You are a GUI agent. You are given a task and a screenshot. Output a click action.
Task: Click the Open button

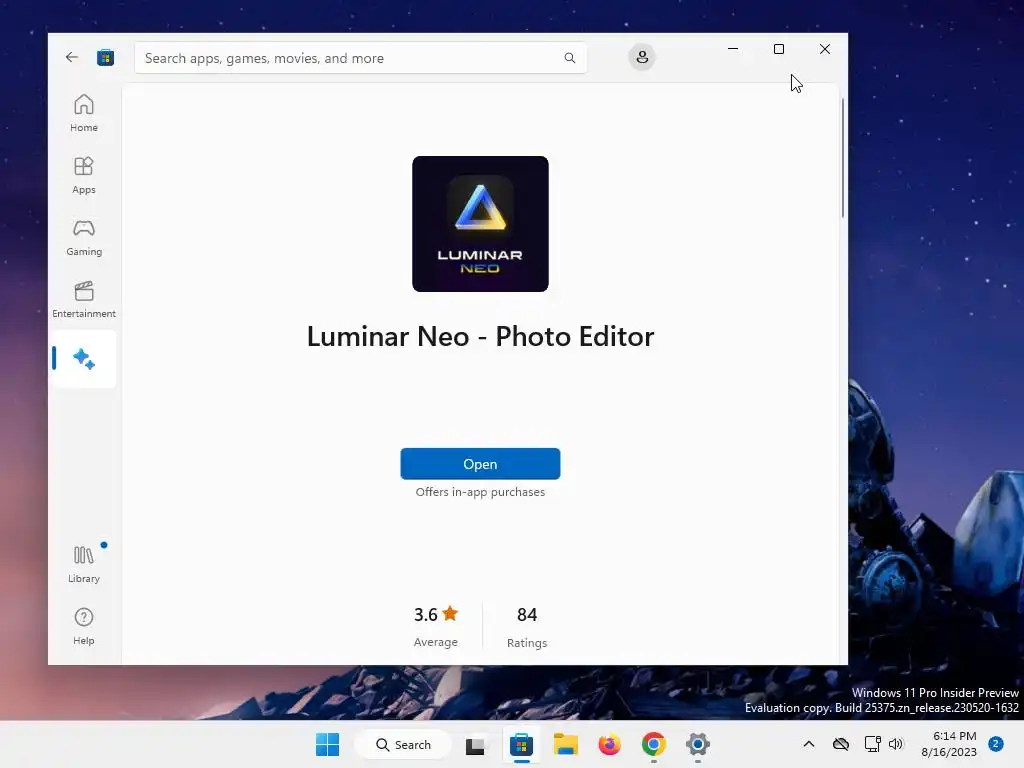(480, 464)
